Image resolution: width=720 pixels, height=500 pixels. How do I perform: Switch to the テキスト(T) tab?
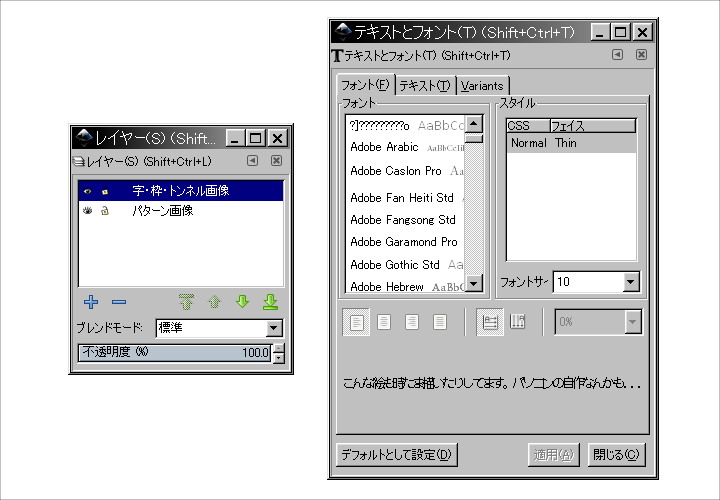pos(425,86)
